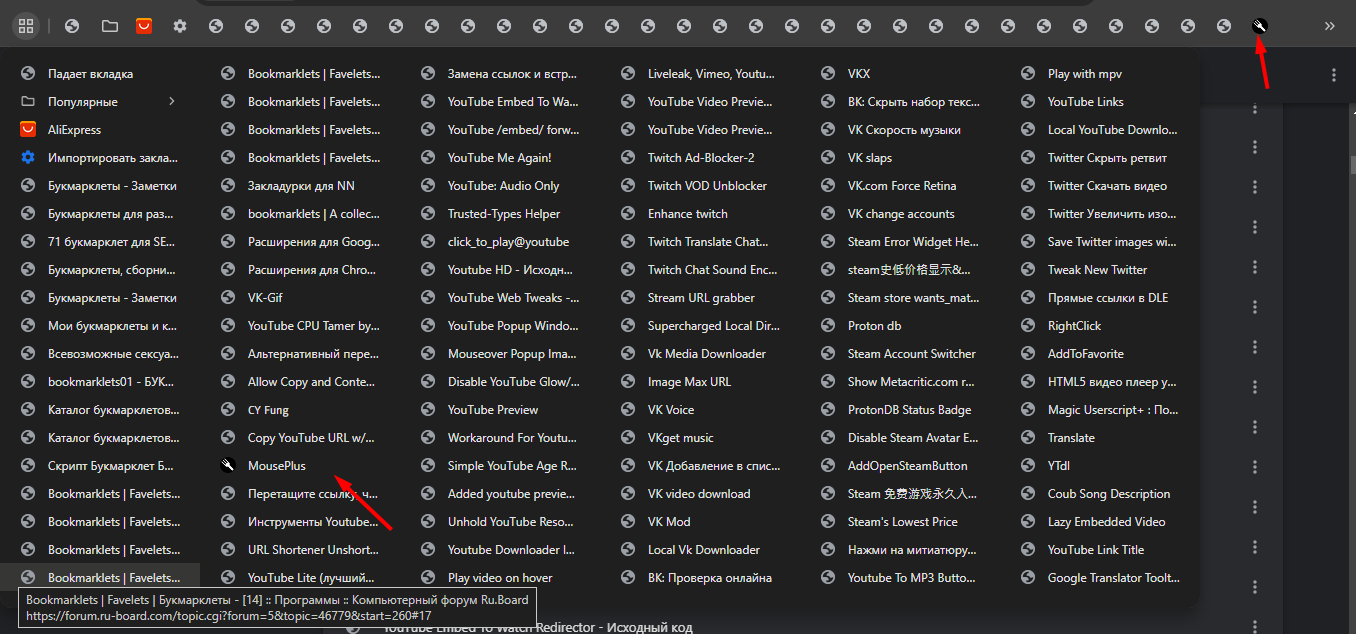Click the globe icon beside VK Voice
Image resolution: width=1356 pixels, height=634 pixels.
[x=628, y=410]
